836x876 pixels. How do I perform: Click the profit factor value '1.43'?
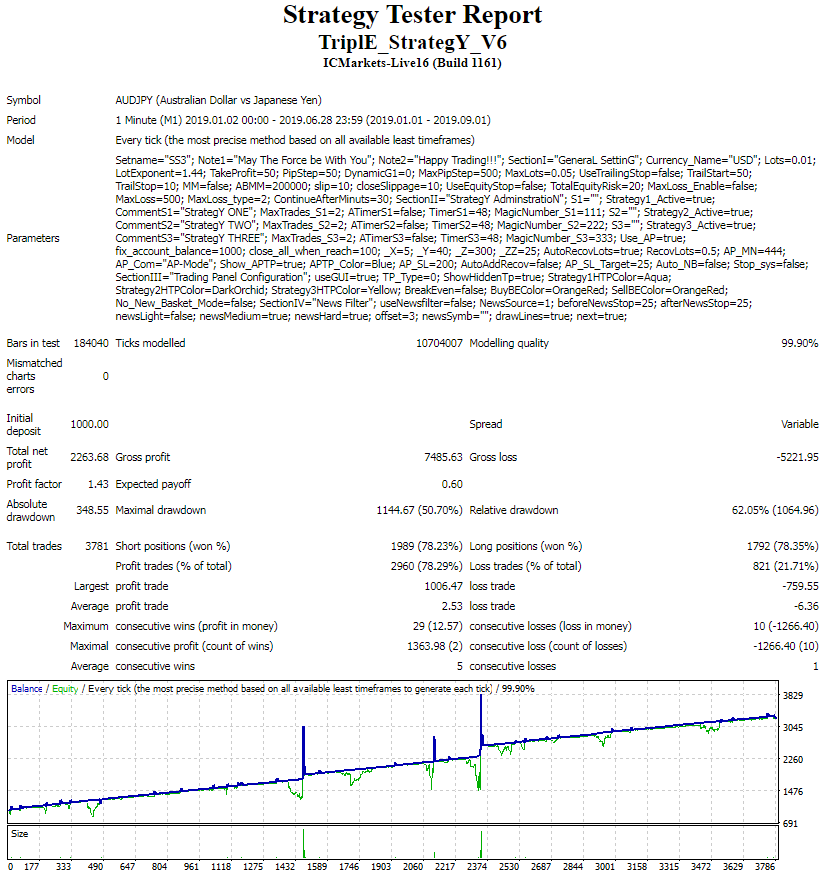(98, 484)
